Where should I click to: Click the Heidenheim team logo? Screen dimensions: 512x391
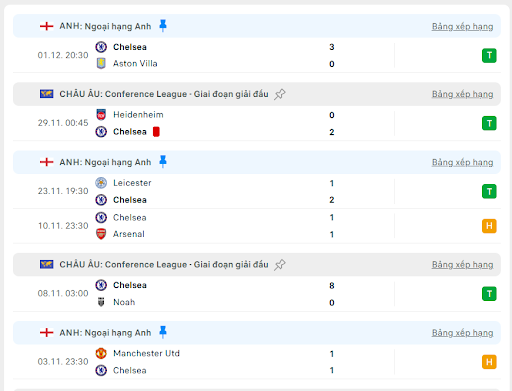[x=101, y=115]
